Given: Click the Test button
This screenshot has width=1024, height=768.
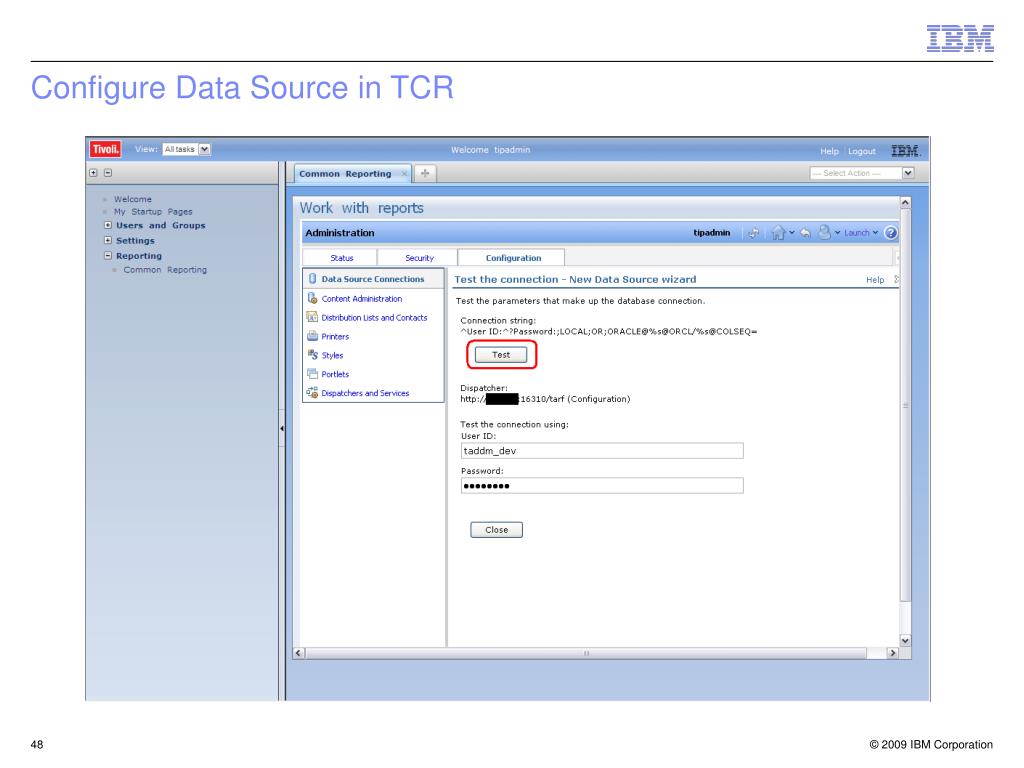Looking at the screenshot, I should [501, 355].
